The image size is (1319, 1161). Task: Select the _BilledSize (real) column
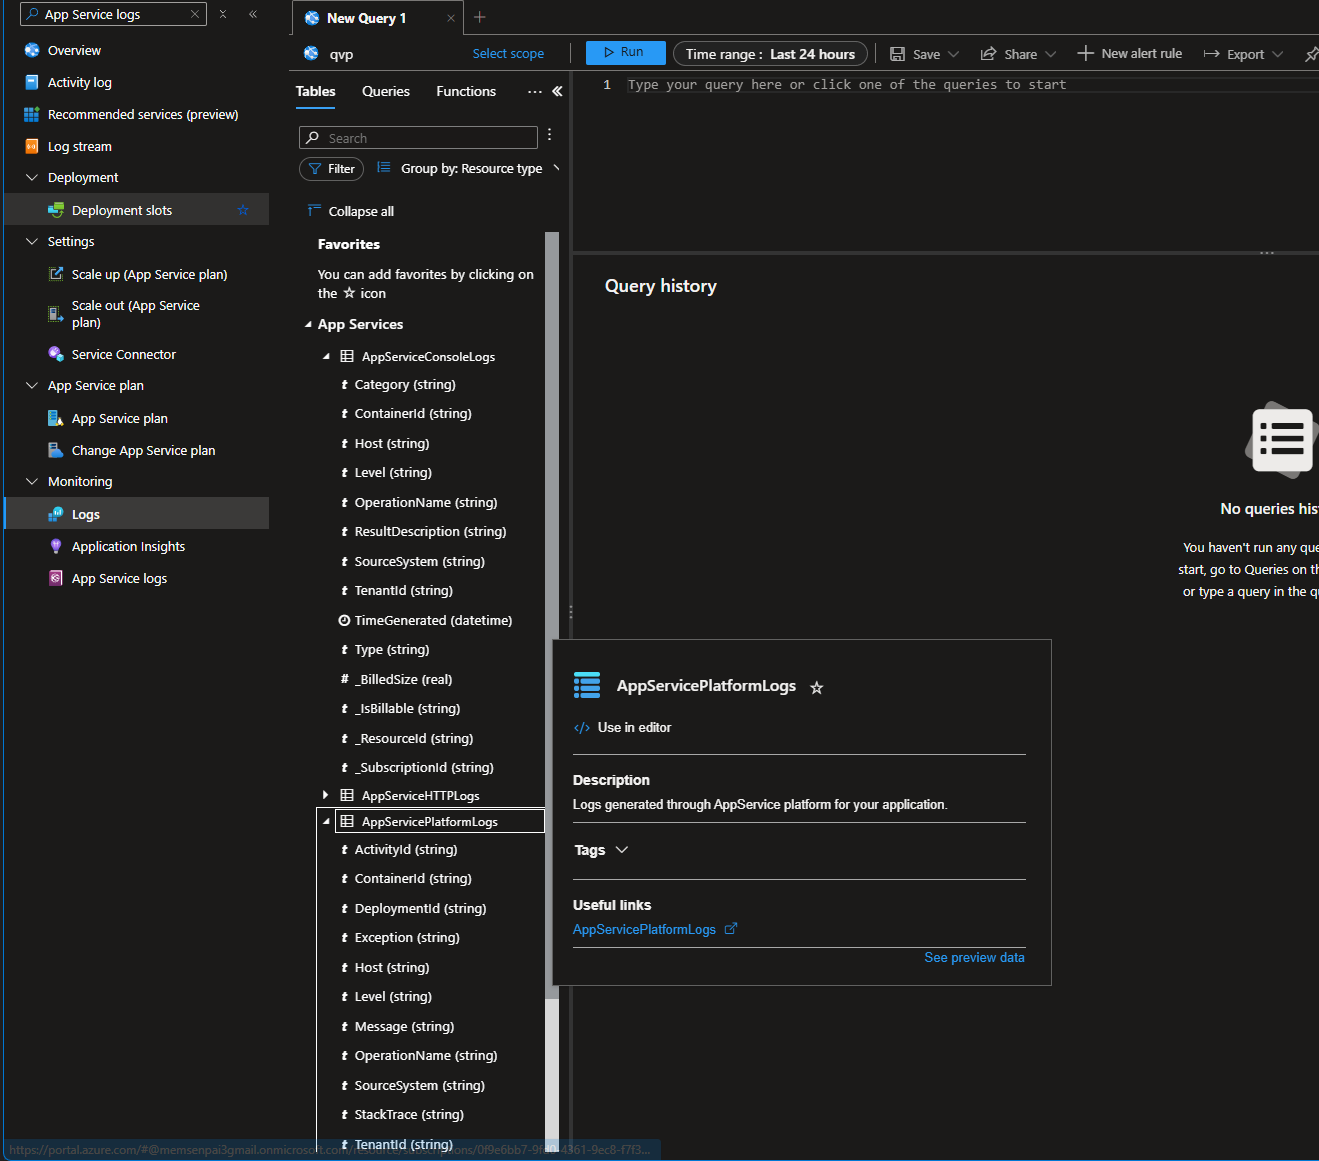(403, 679)
